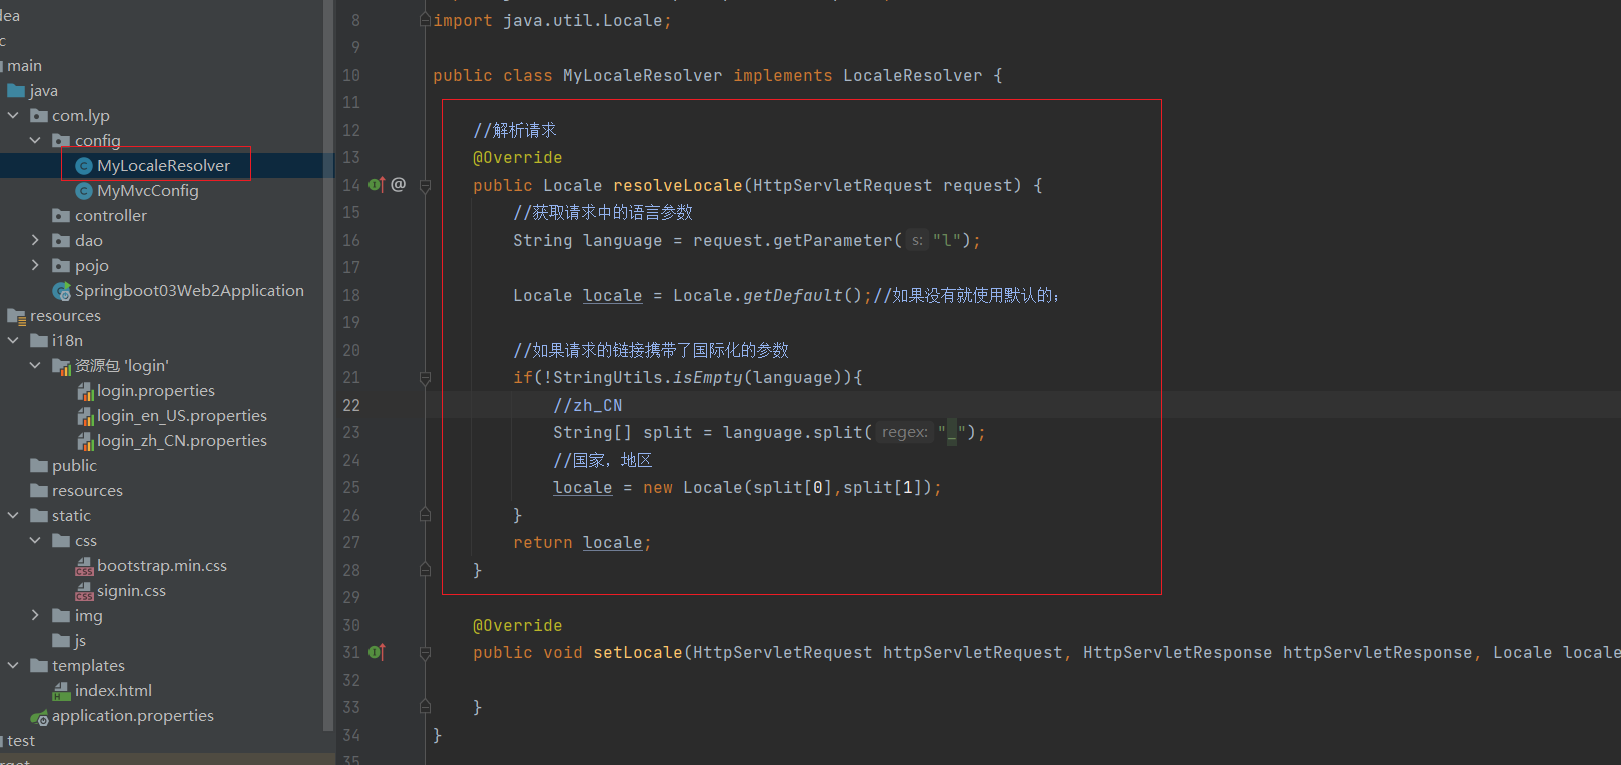Expand the pojo package
Viewport: 1621px width, 765px height.
35,266
